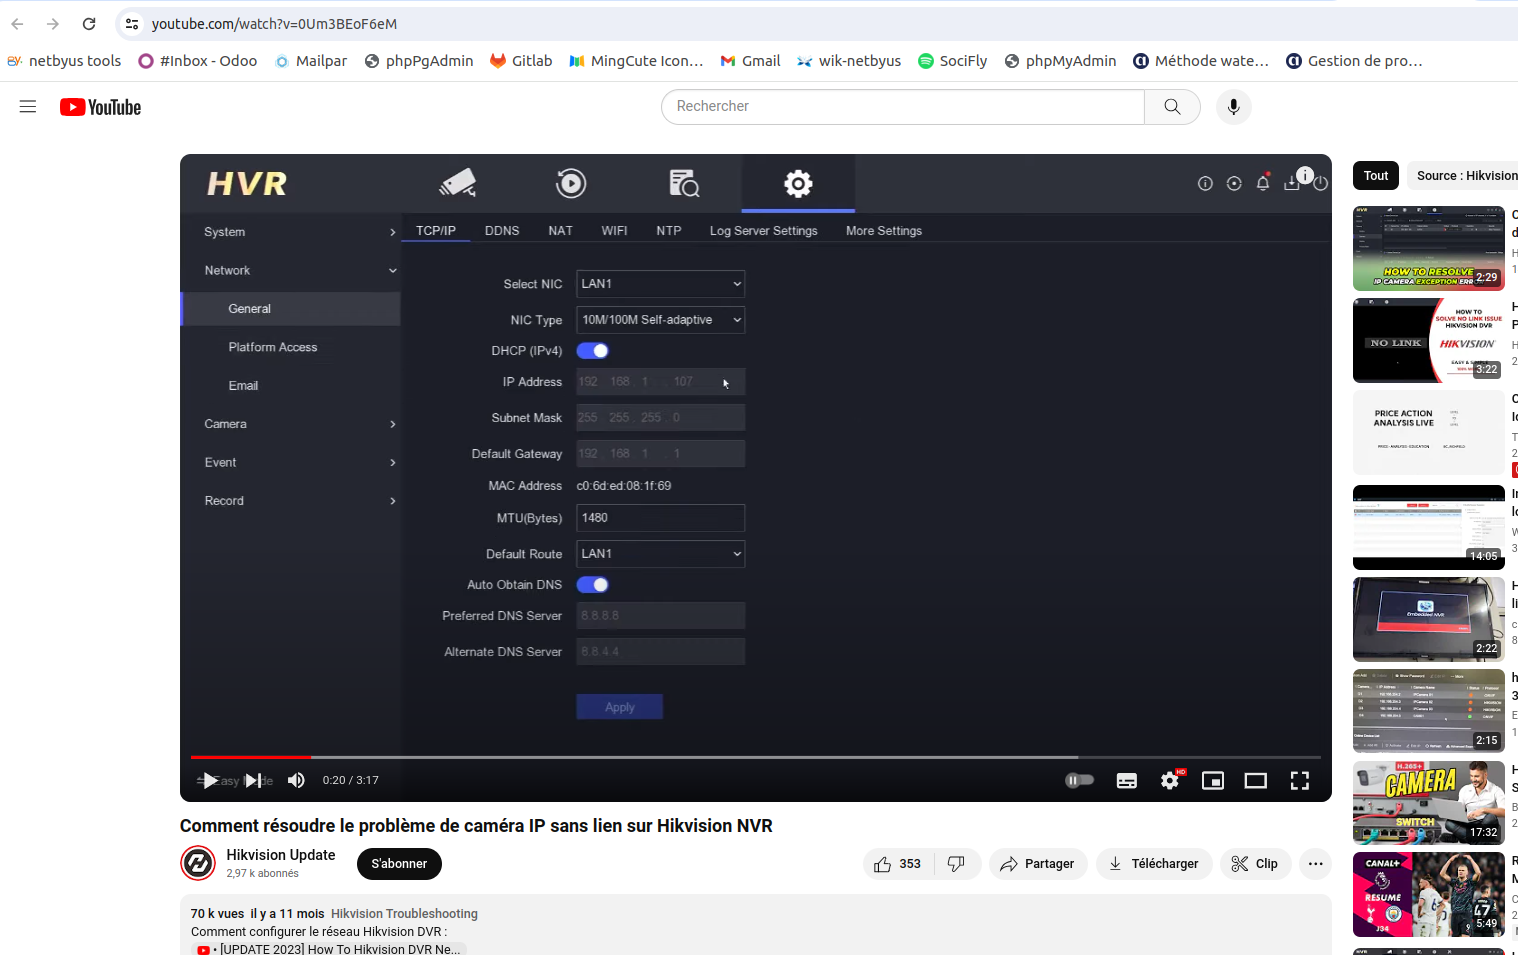Seek on the video progress bar
This screenshot has width=1518, height=955.
point(756,757)
